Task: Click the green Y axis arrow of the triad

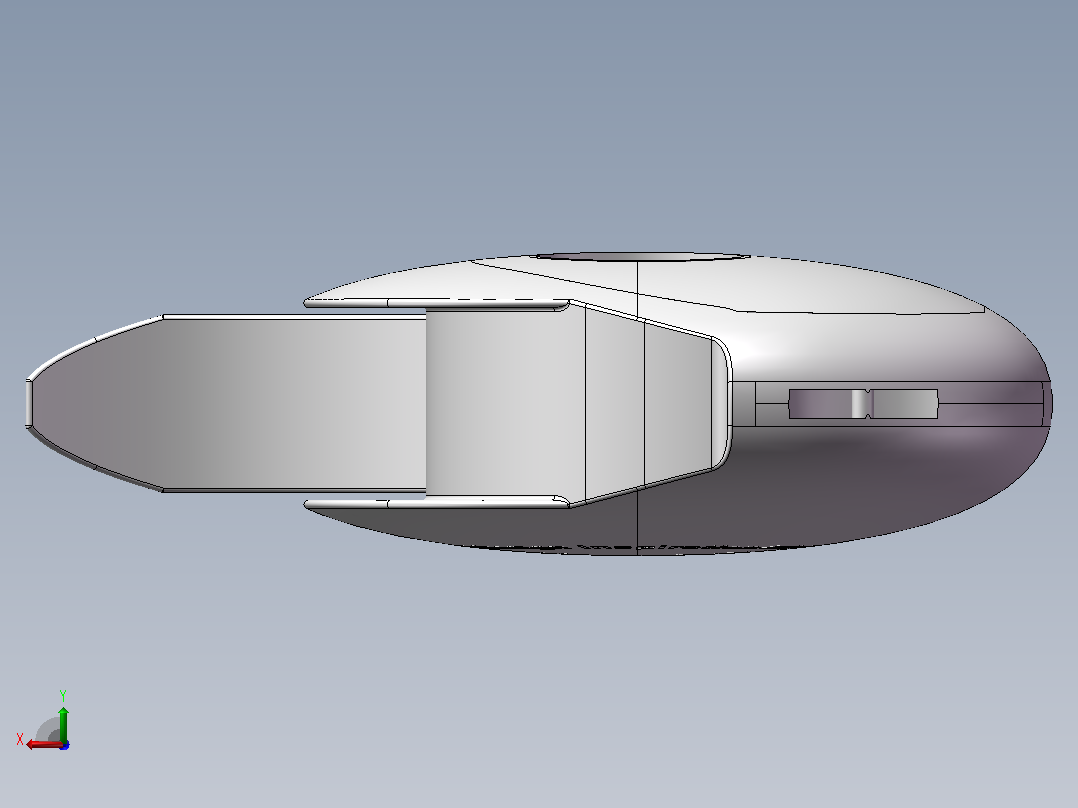Action: [63, 723]
